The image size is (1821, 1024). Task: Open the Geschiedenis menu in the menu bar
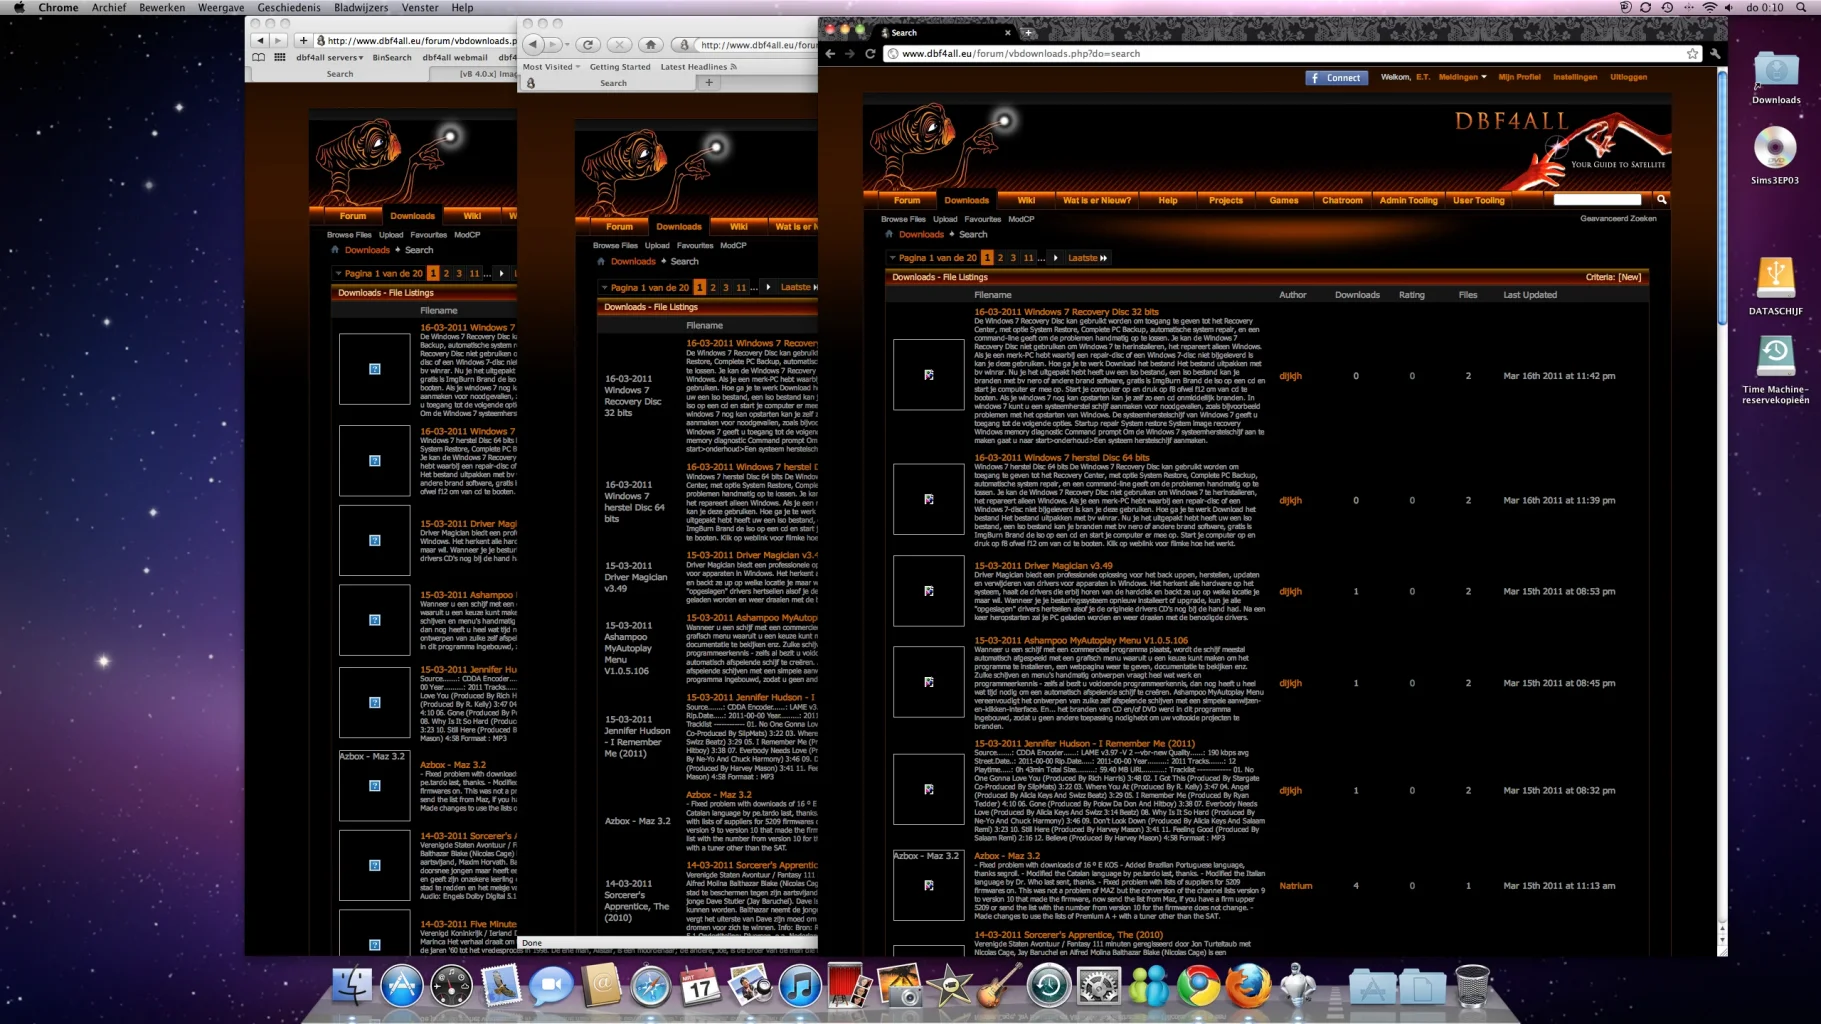coord(289,7)
